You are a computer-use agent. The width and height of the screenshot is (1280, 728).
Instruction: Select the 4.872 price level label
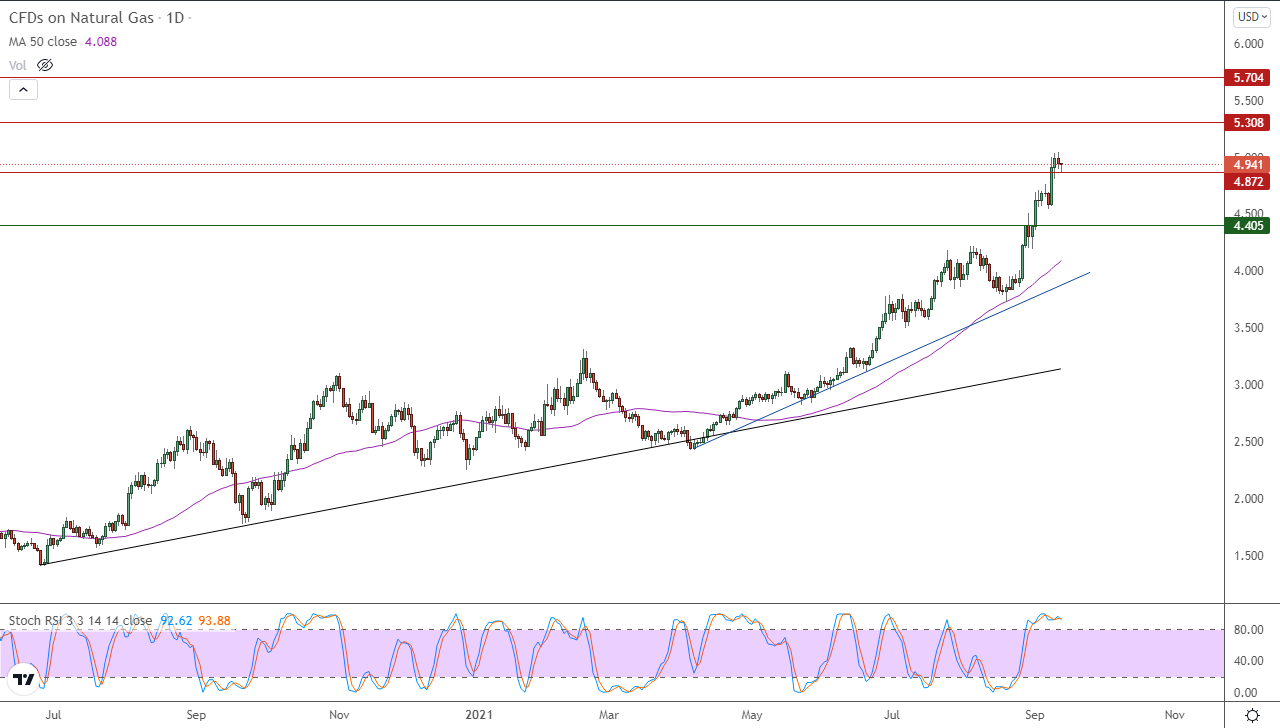[1250, 181]
